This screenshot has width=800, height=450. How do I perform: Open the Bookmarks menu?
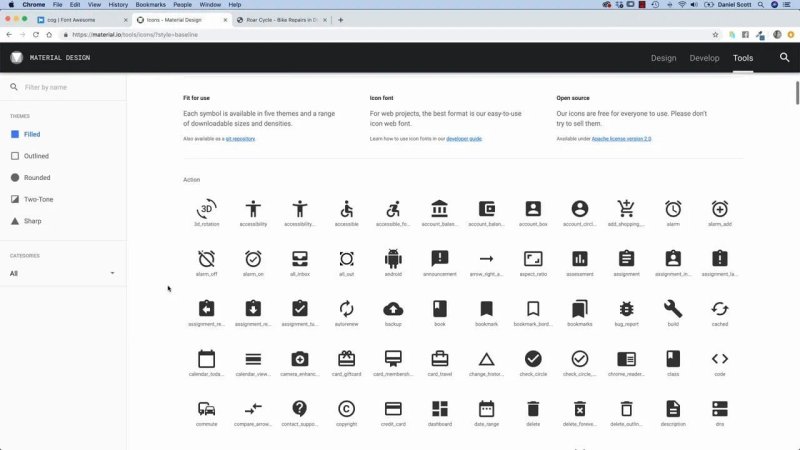(151, 5)
